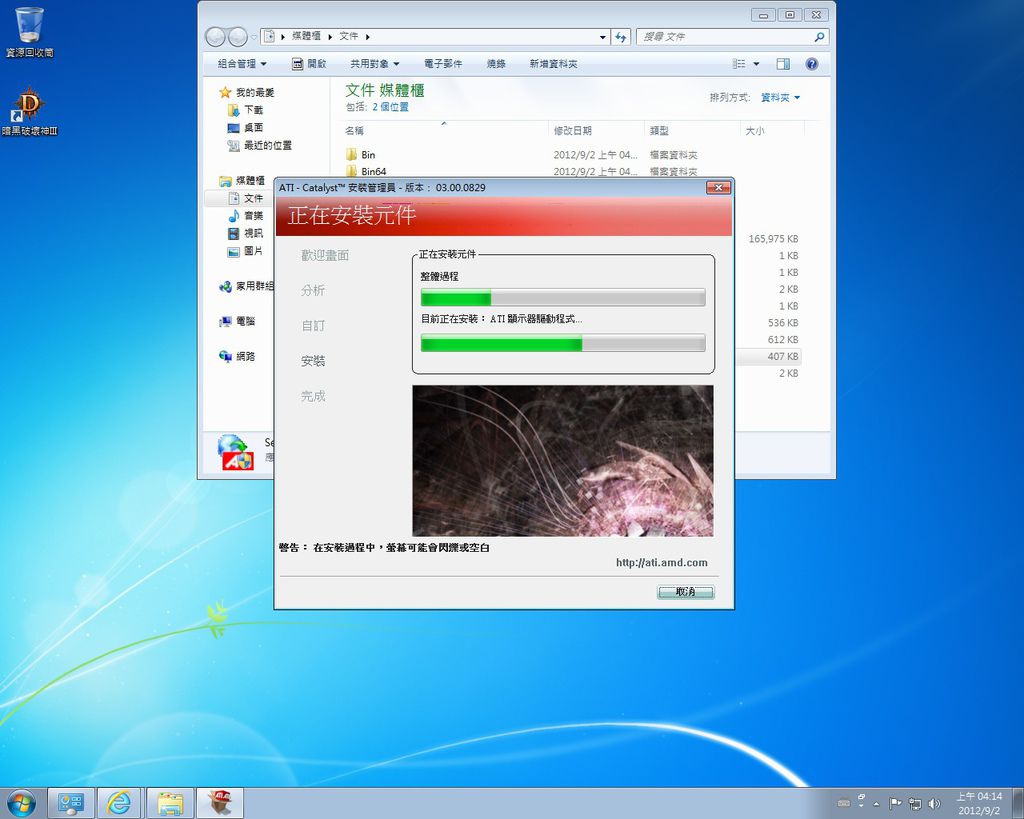
Task: Open the view options dropdown arrow
Action: (x=756, y=64)
